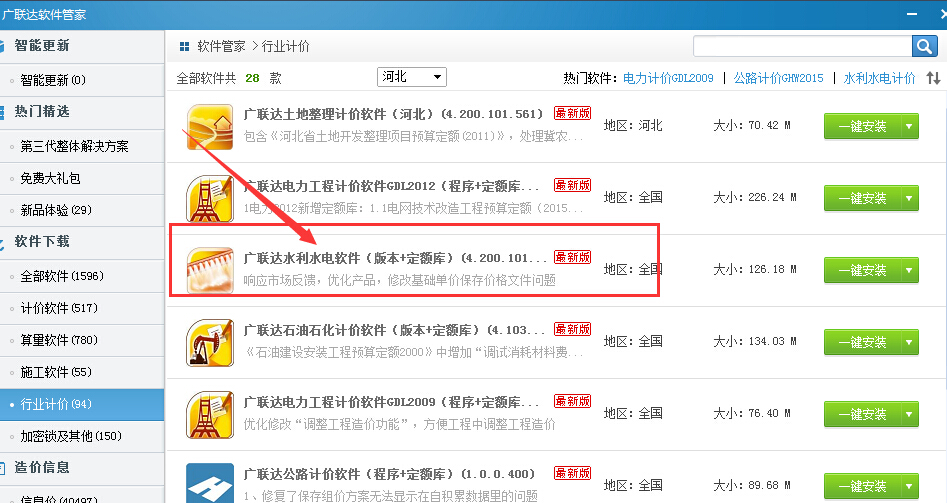947x503 pixels.
Task: Expand install options arrow for 电力工程GDL2012
Action: 909,198
